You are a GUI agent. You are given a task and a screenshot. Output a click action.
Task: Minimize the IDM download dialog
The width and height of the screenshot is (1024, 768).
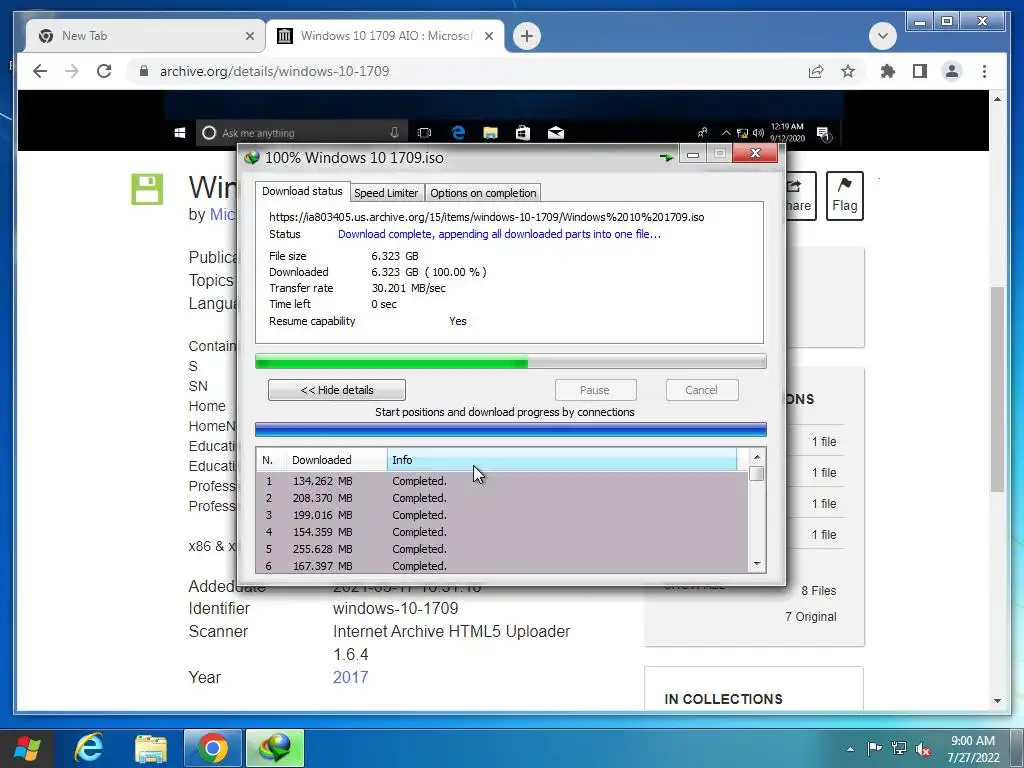click(x=693, y=154)
